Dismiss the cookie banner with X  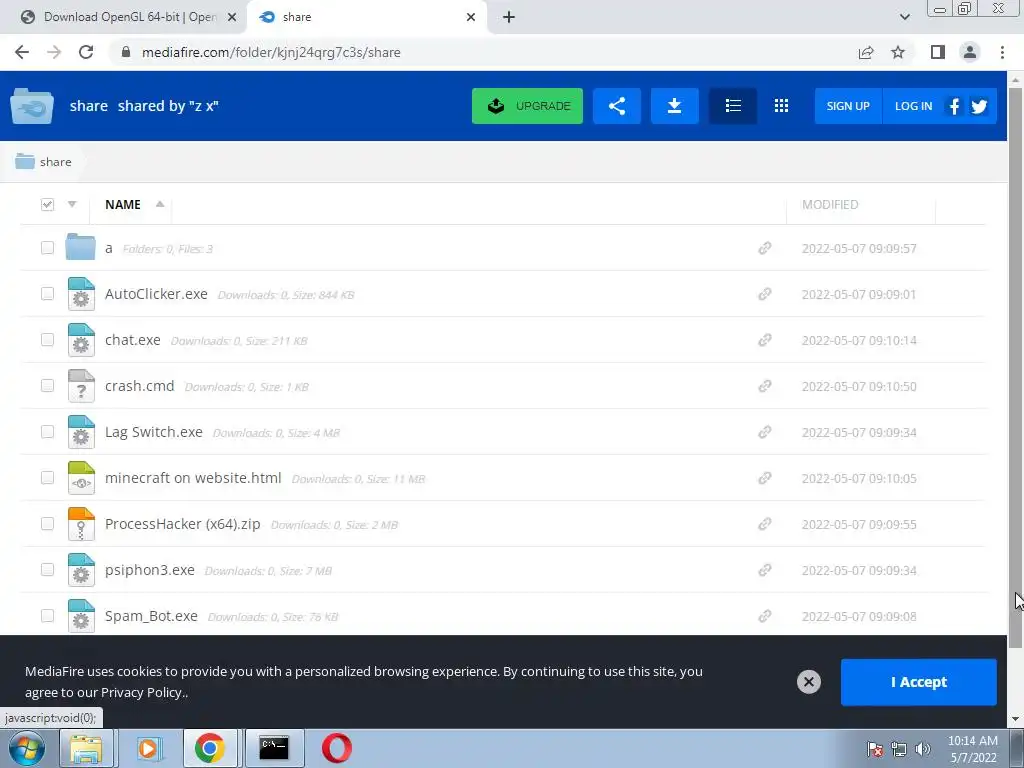coord(808,682)
